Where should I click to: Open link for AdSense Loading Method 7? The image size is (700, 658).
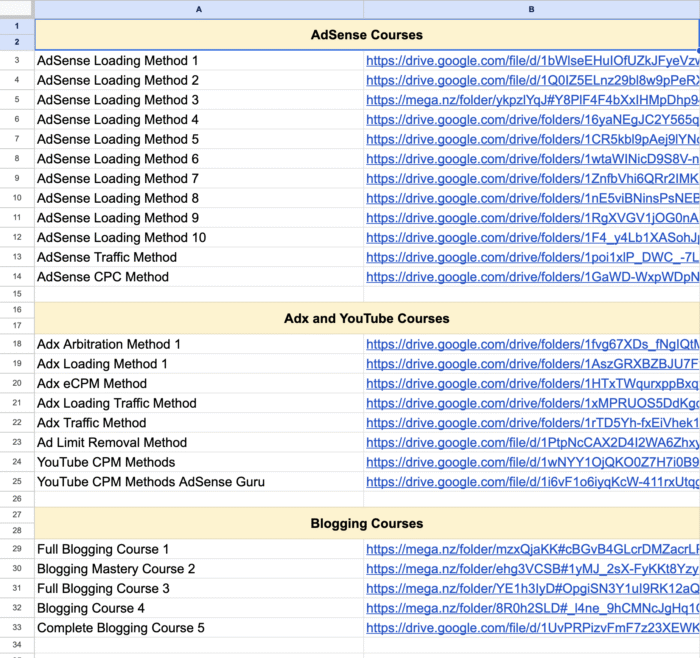[x=533, y=179]
